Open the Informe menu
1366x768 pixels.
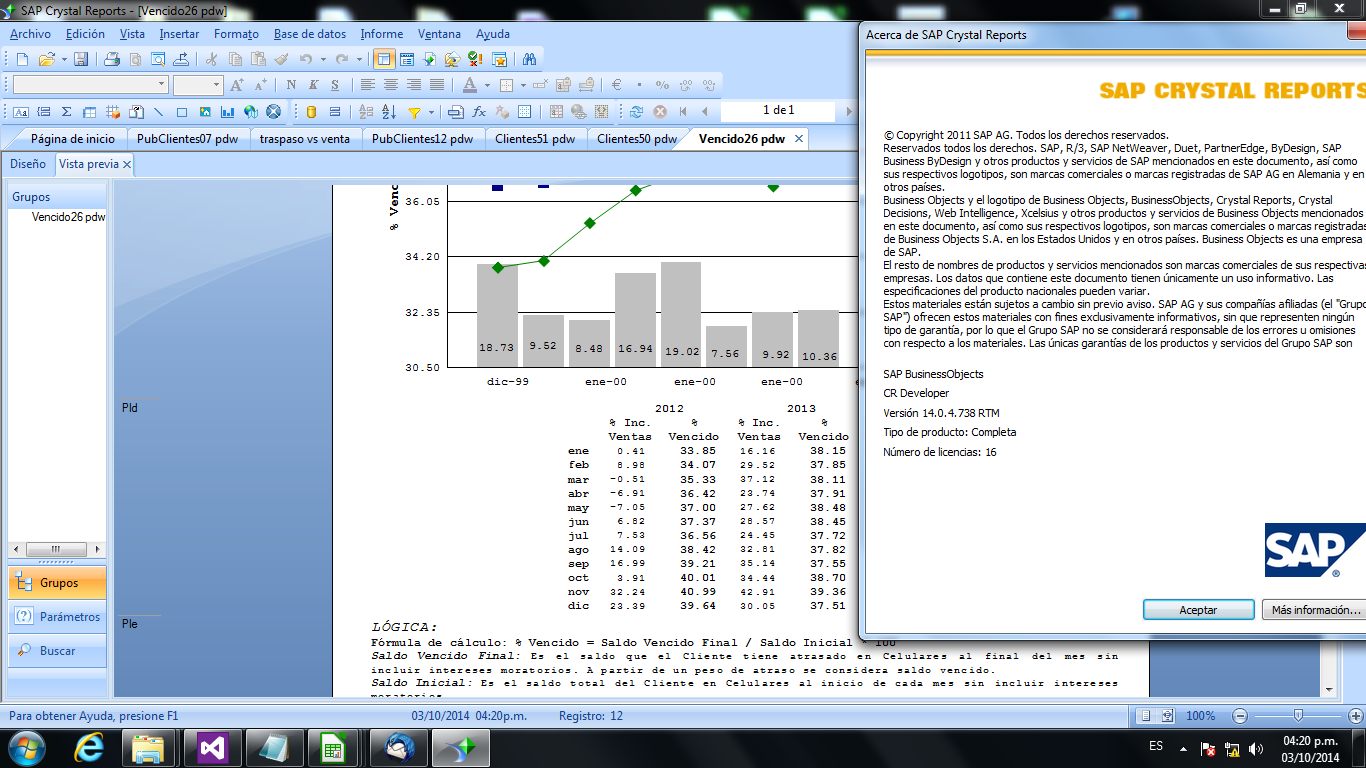pyautogui.click(x=381, y=34)
